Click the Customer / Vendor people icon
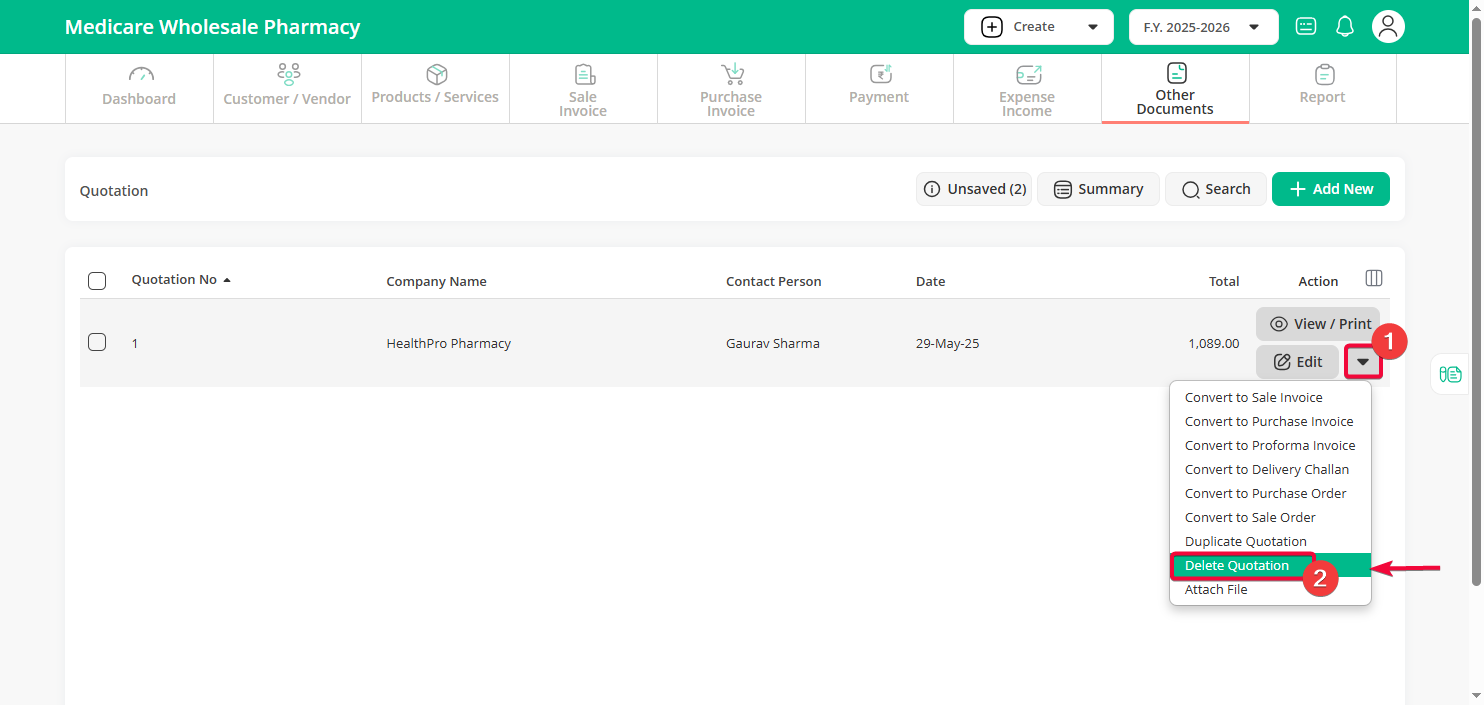Image resolution: width=1484 pixels, height=705 pixels. (288, 74)
